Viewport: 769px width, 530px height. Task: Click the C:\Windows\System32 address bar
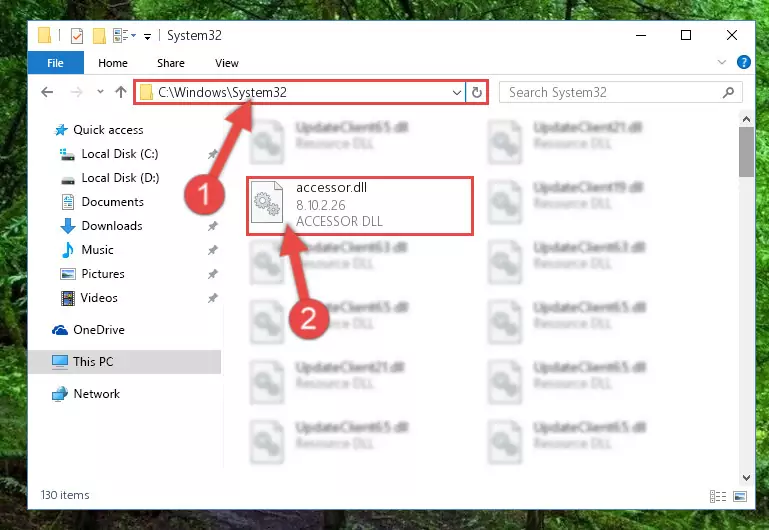(x=299, y=92)
